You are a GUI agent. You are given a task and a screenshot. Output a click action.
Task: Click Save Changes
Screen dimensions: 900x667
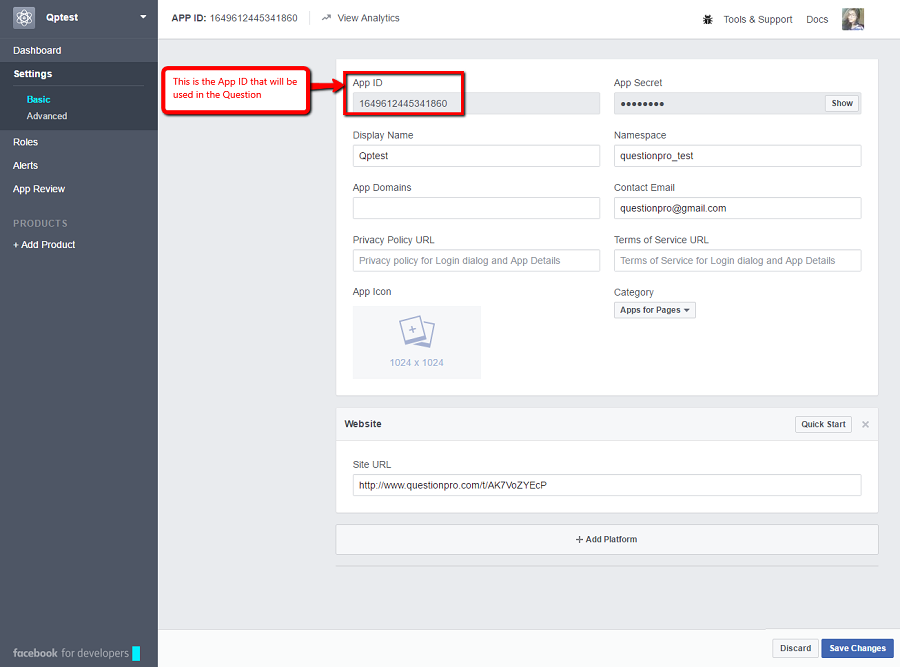click(x=857, y=648)
